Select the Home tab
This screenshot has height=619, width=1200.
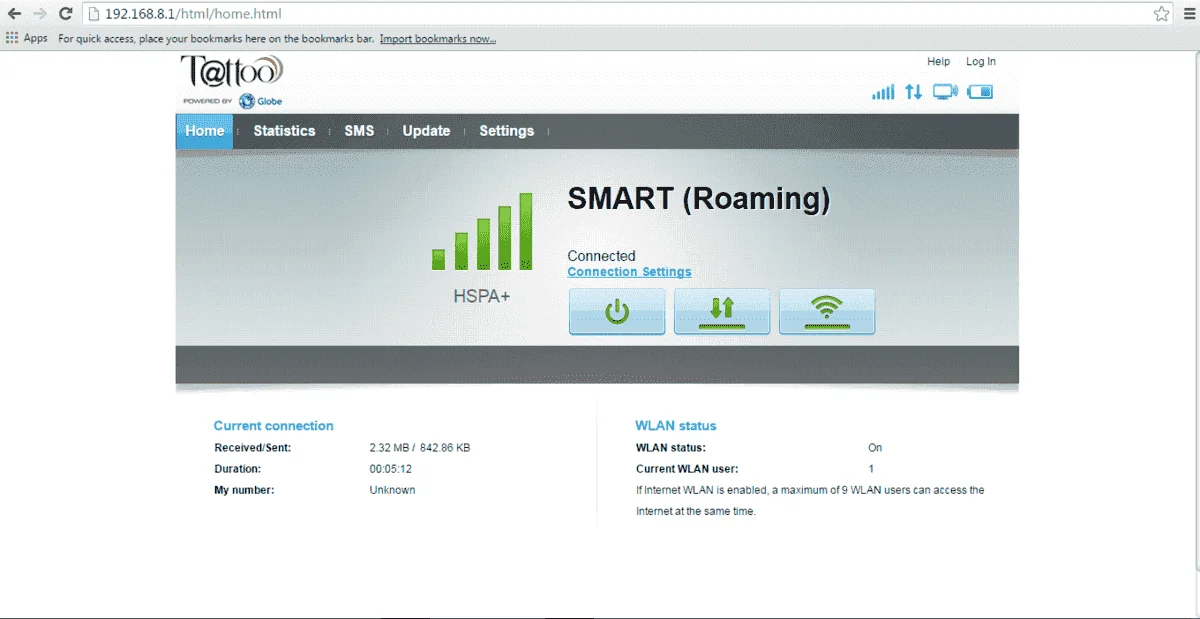[205, 131]
